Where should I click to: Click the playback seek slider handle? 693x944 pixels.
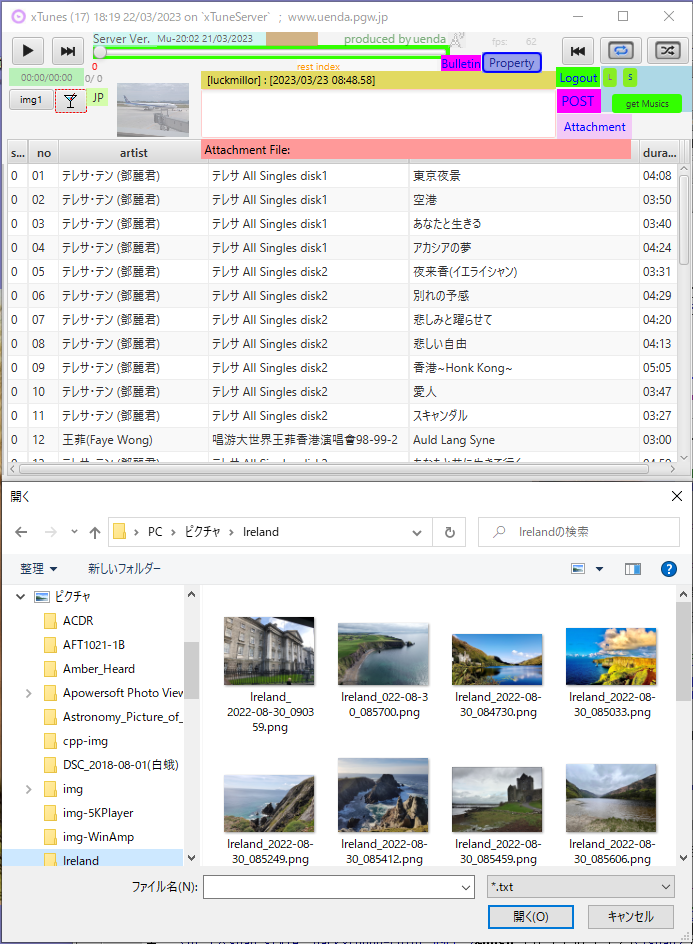click(x=100, y=52)
